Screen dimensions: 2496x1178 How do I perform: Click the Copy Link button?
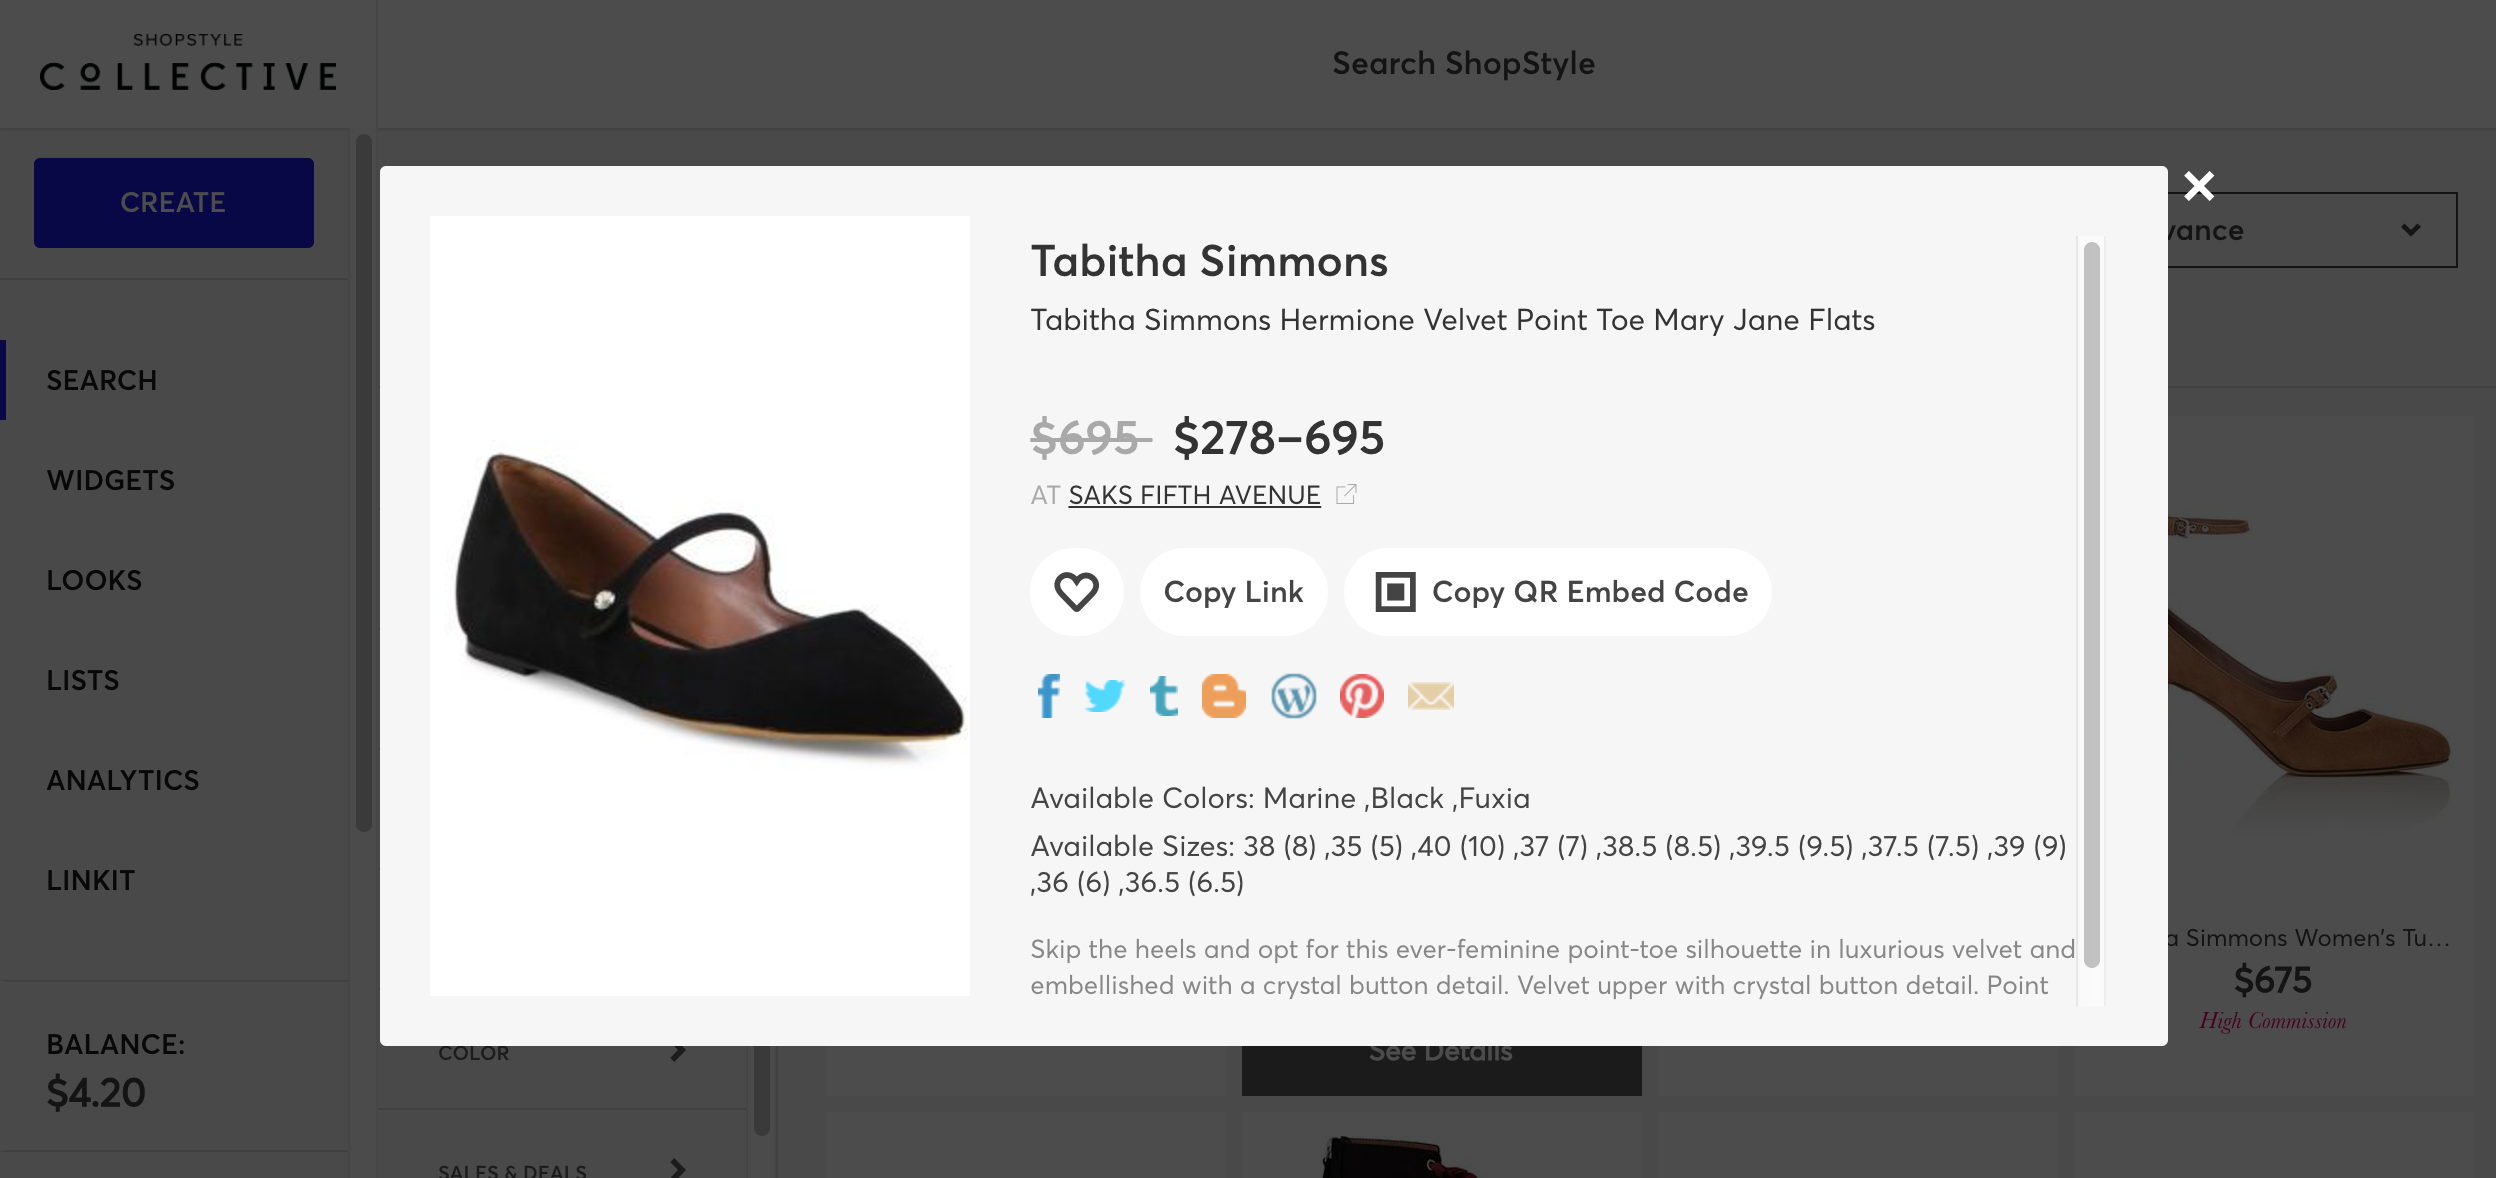[x=1233, y=592]
